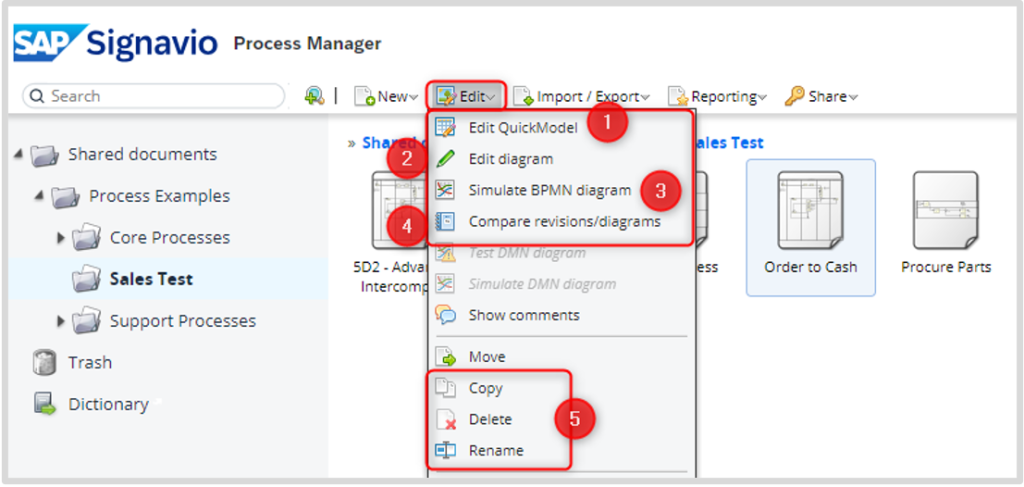The image size is (1024, 487).
Task: Select Core Processes label in tree
Action: 170,238
